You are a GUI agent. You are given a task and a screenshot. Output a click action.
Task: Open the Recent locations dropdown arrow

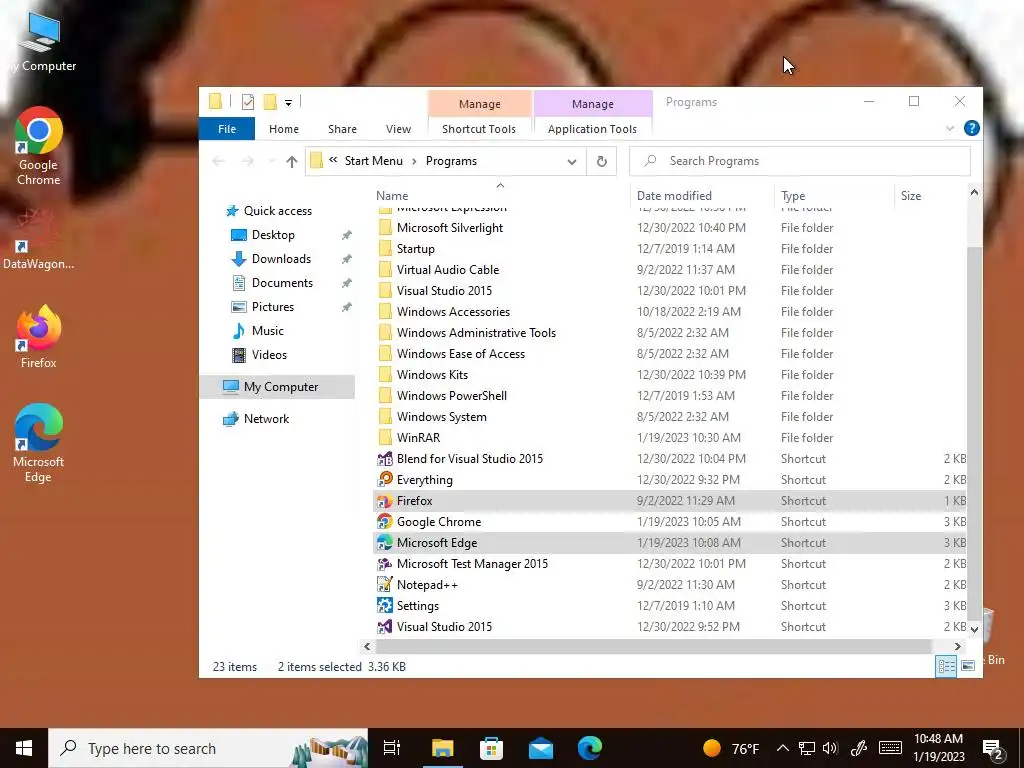coord(272,161)
